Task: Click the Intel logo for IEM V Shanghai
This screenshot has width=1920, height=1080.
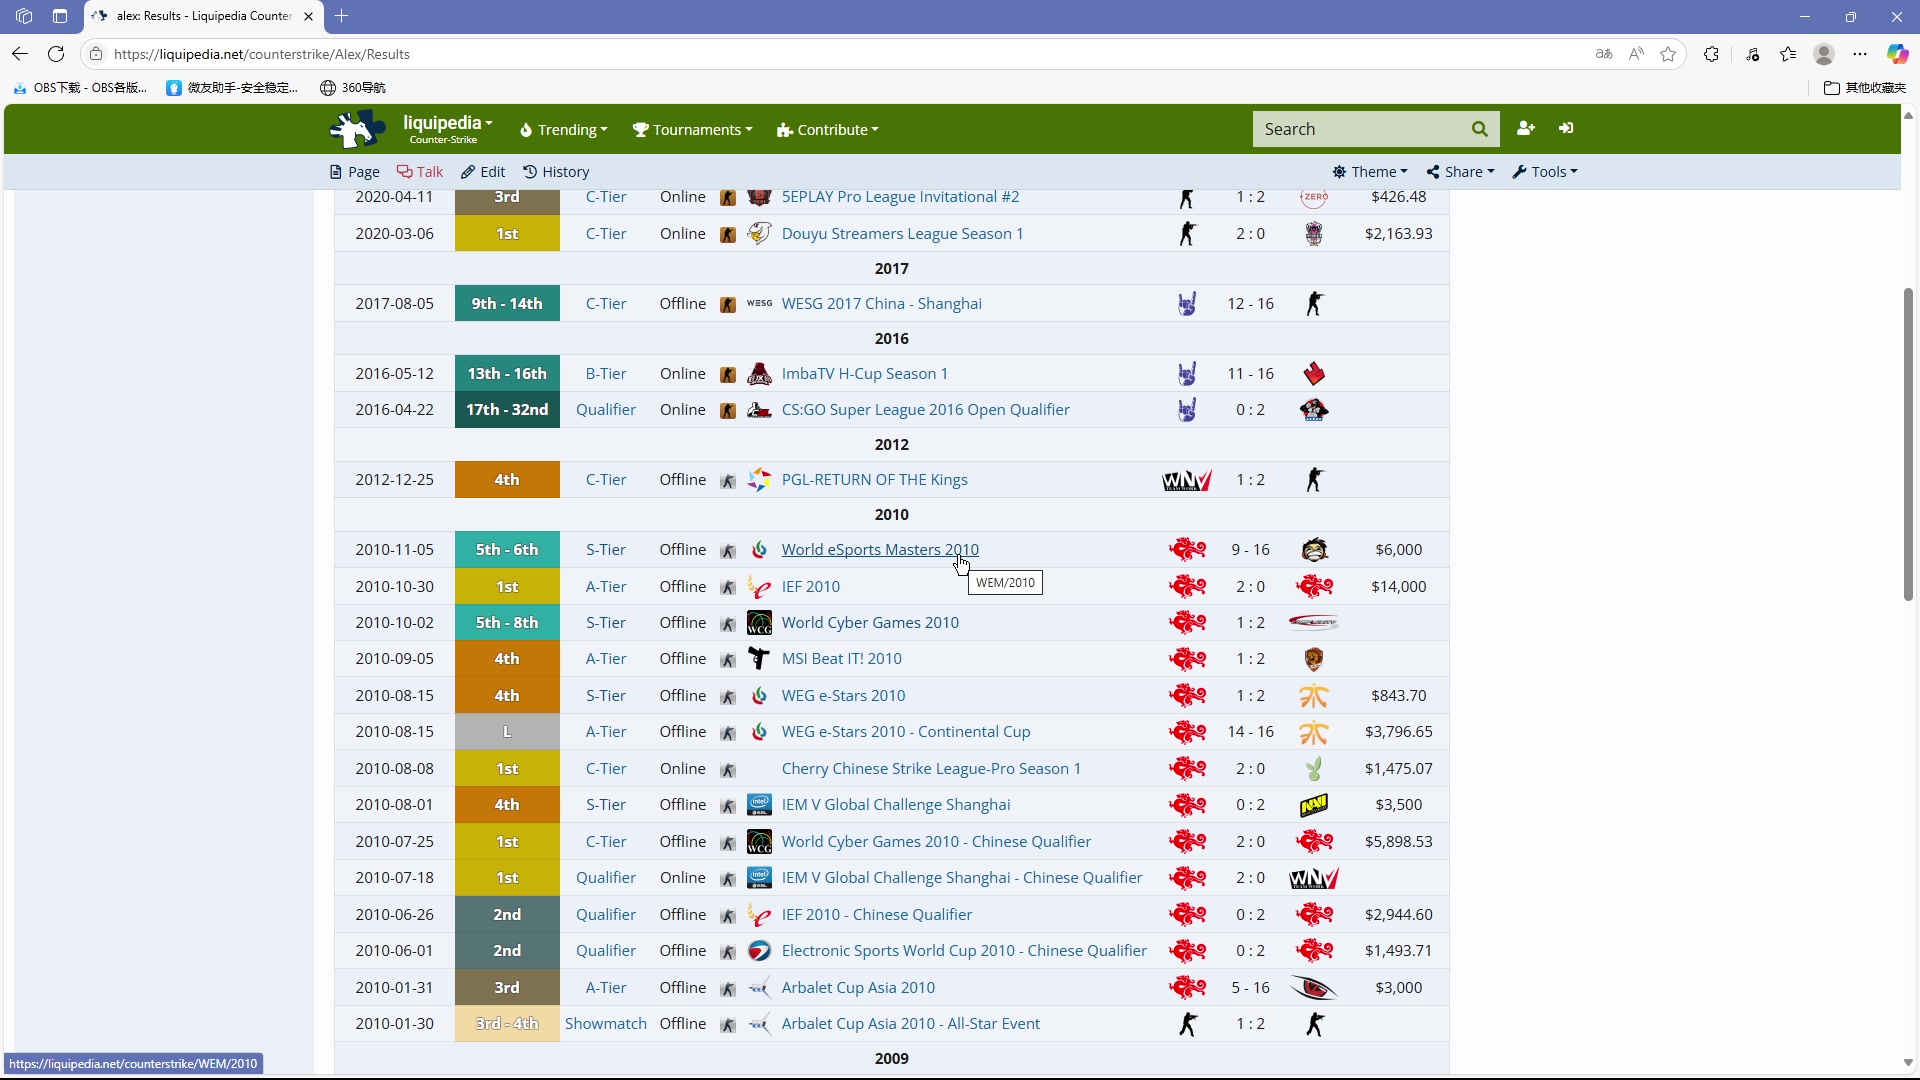Action: 759,805
